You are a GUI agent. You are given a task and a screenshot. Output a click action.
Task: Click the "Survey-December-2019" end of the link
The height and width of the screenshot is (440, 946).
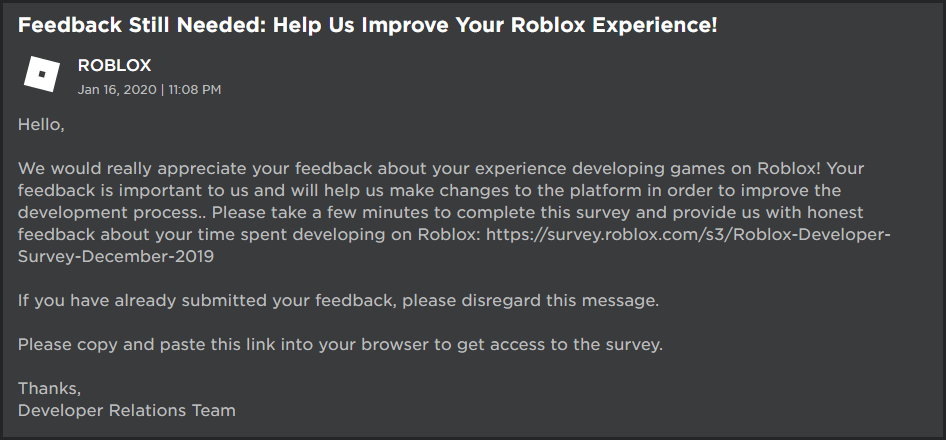click(x=116, y=255)
